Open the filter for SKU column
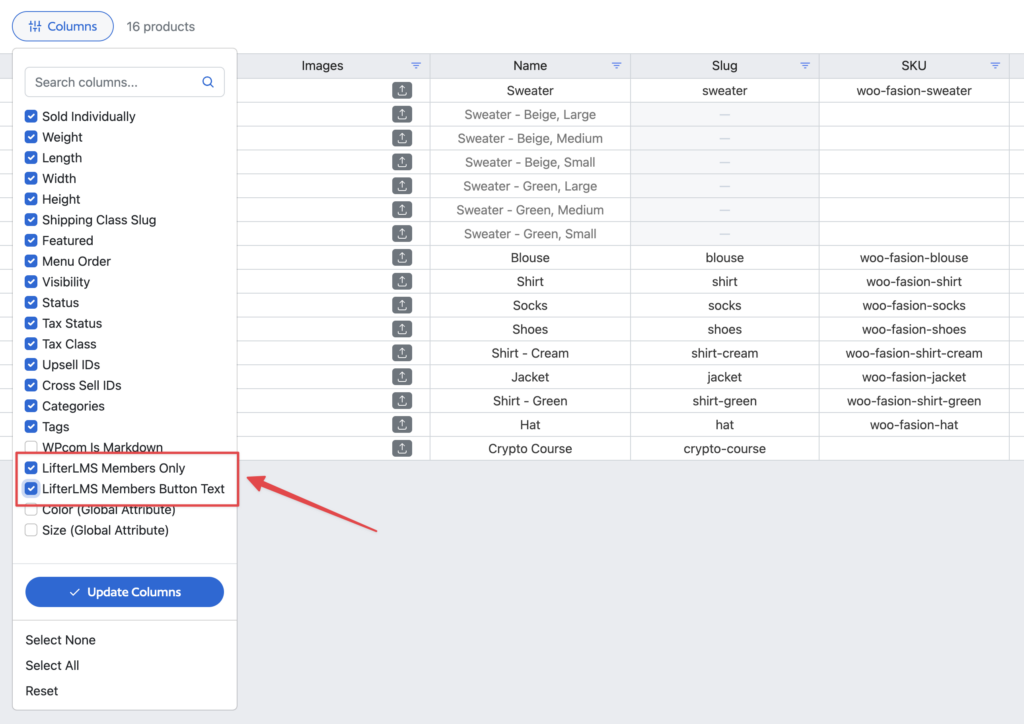 pos(995,65)
